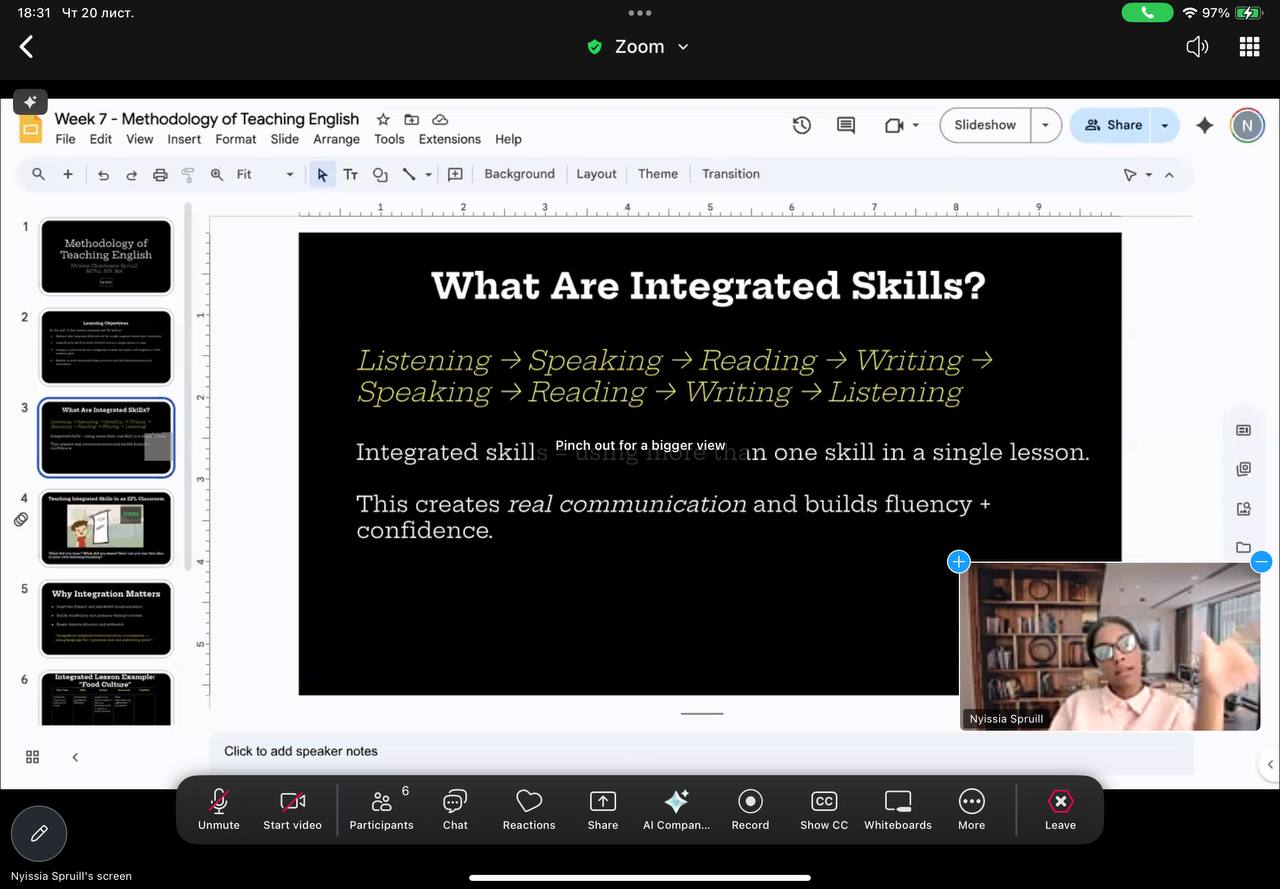Start recording with Record button
Viewport: 1280px width, 889px height.
click(x=750, y=809)
